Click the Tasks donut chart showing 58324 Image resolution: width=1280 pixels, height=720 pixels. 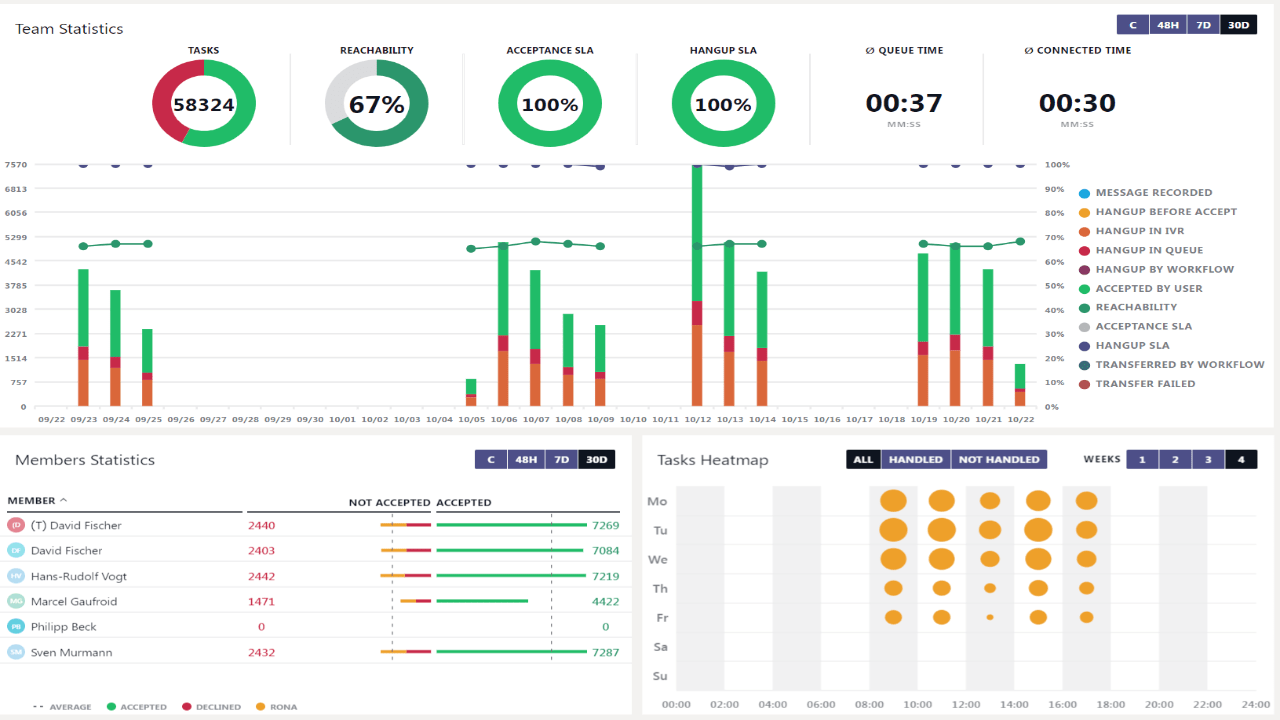pos(204,104)
